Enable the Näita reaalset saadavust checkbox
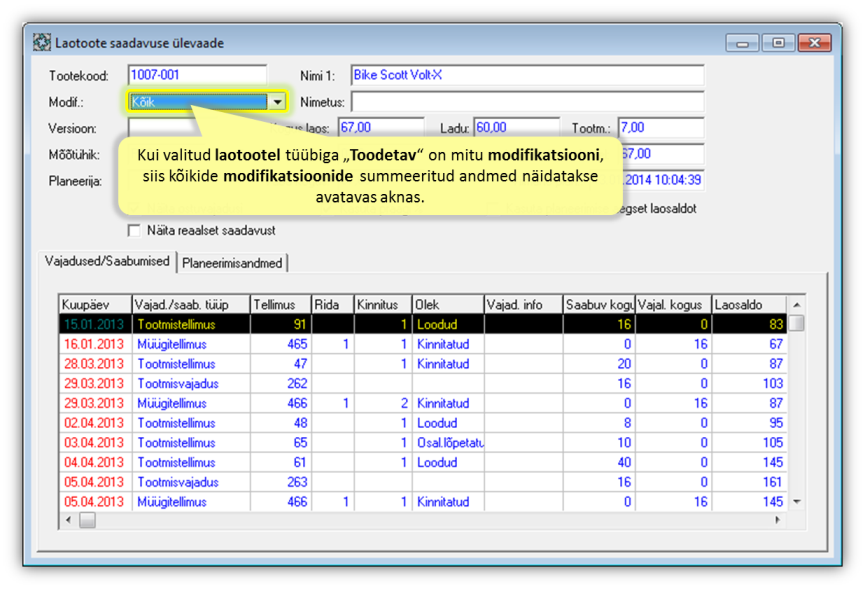The image size is (865, 589). coord(134,231)
